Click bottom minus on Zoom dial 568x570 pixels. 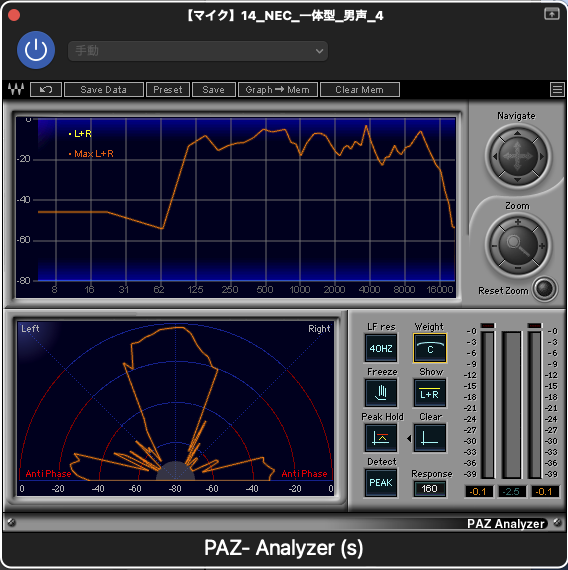point(518,268)
